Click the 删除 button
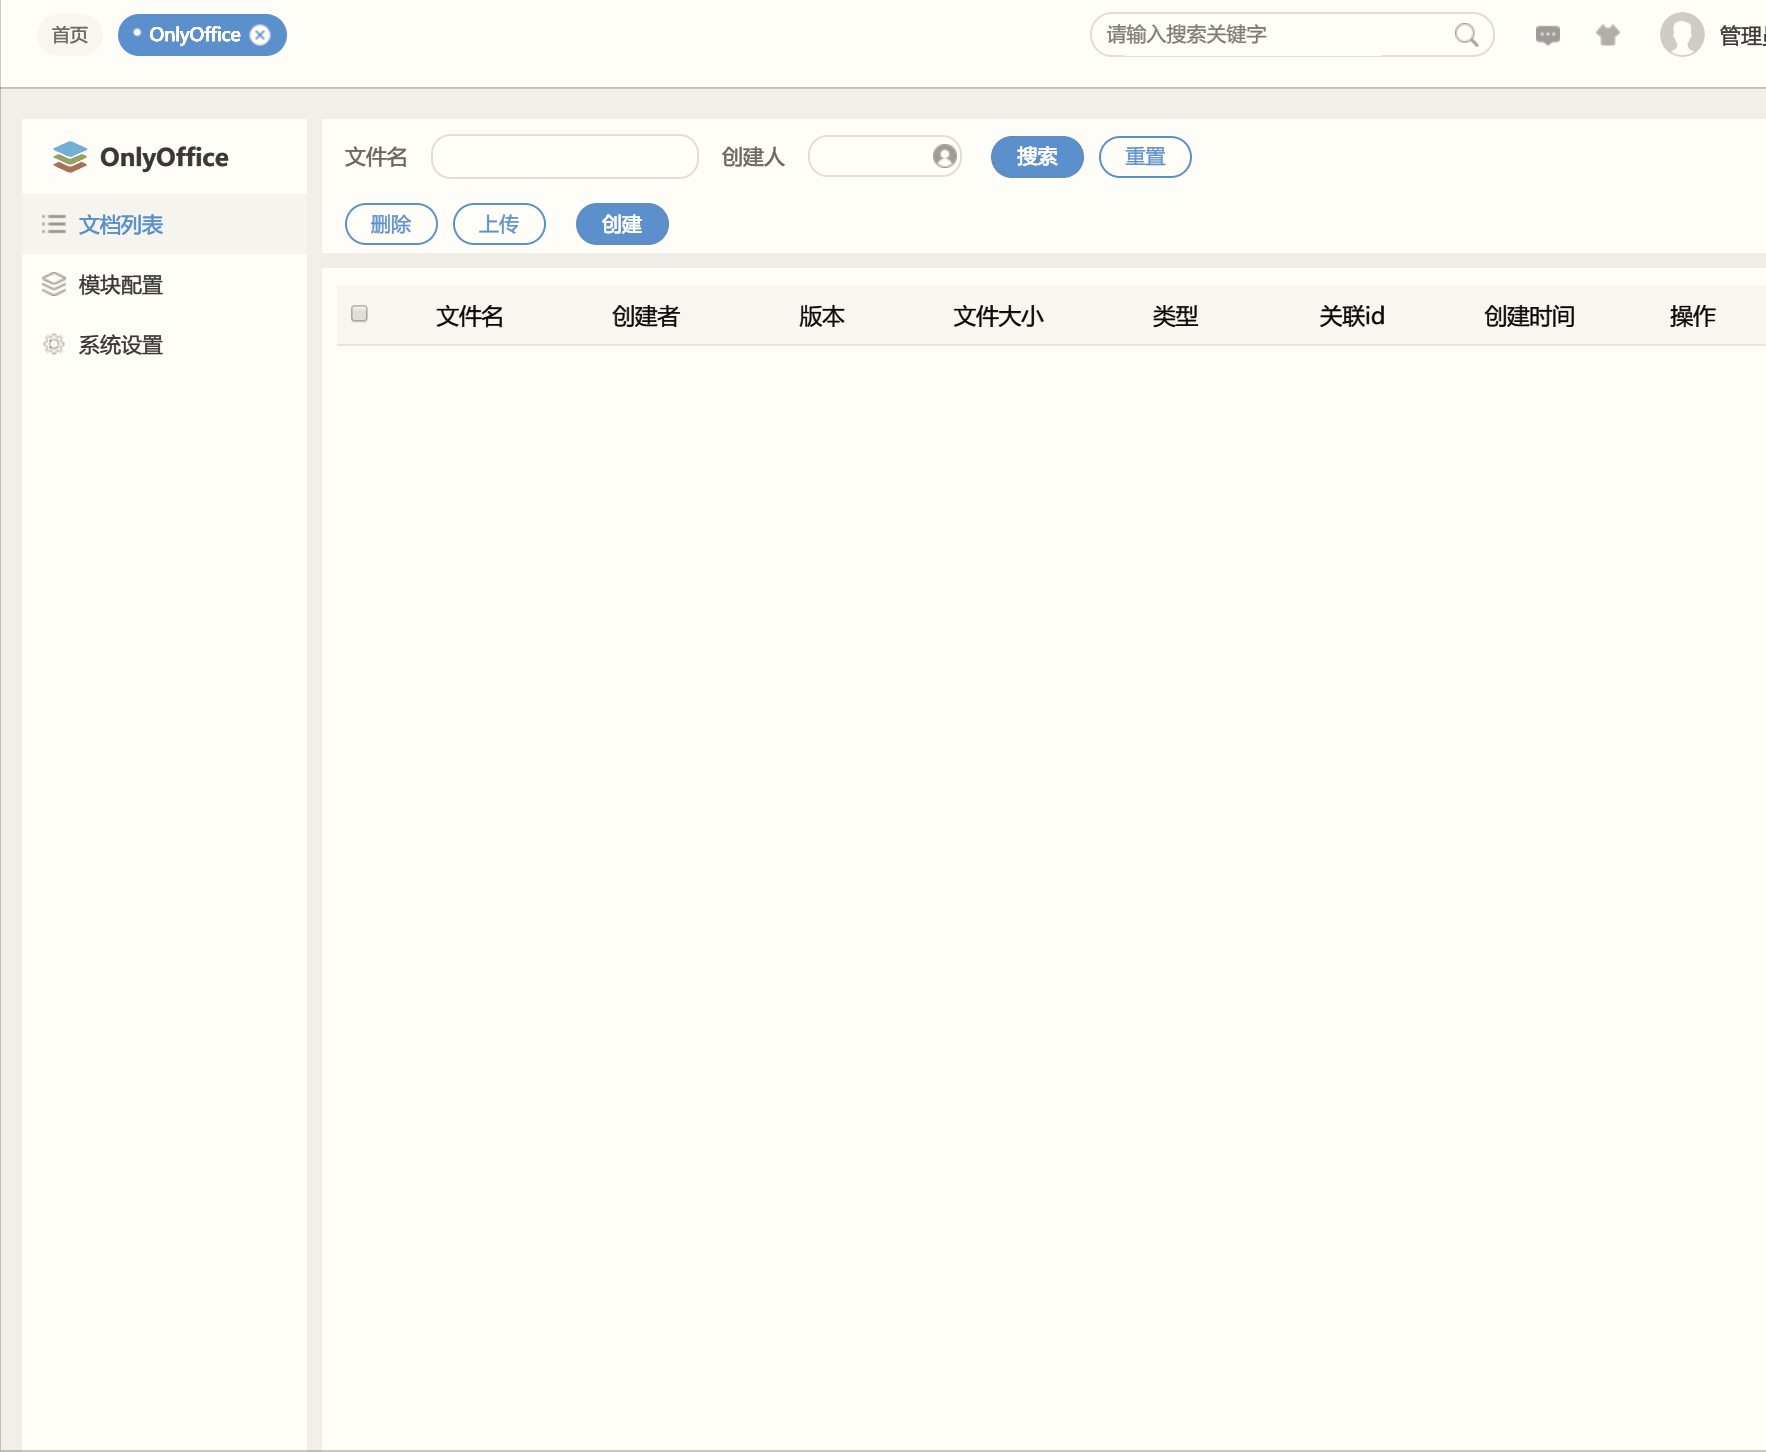1766x1452 pixels. tap(391, 224)
